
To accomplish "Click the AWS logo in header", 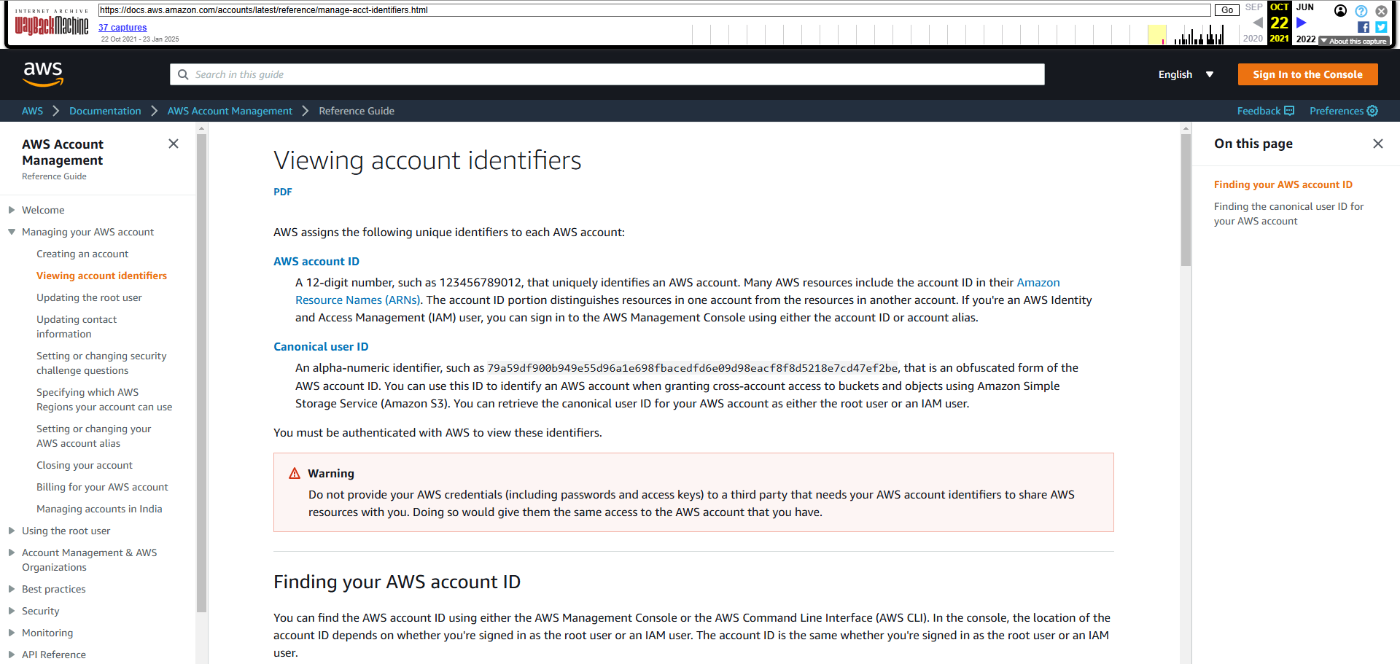I will coord(43,74).
